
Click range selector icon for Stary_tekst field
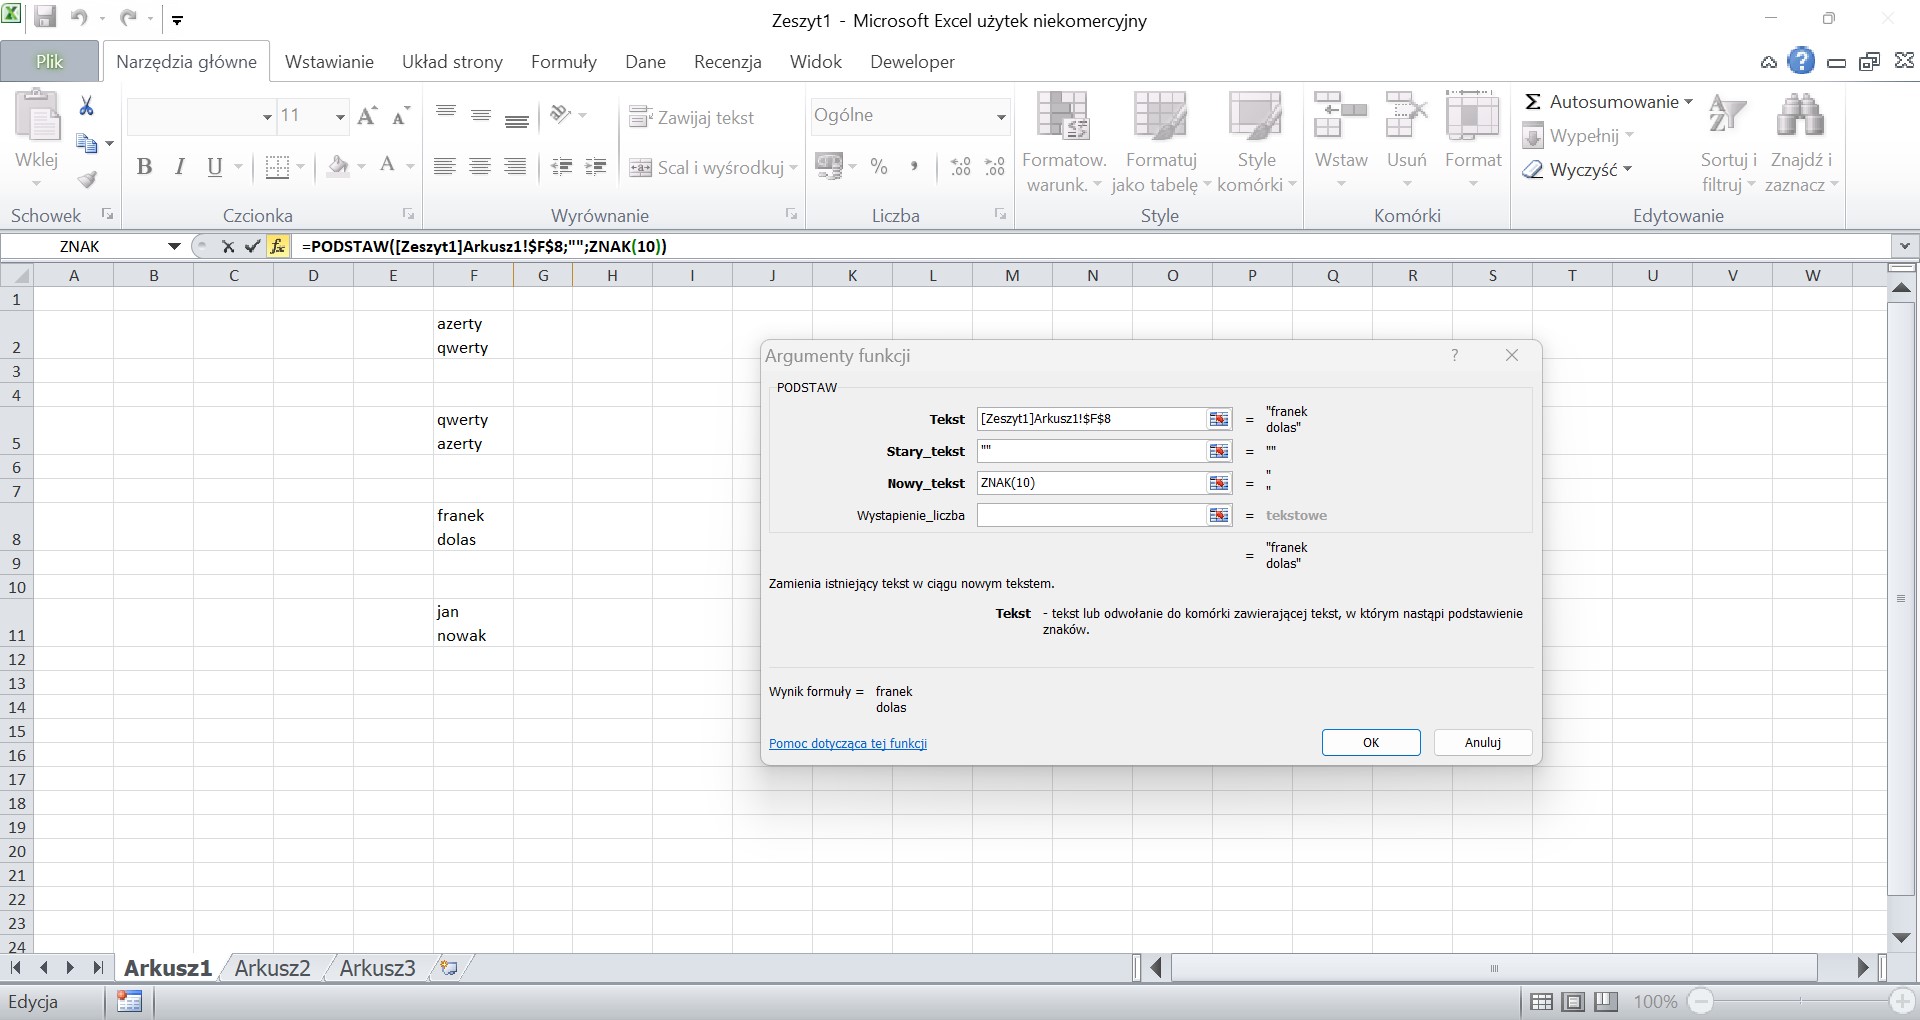pyautogui.click(x=1218, y=451)
